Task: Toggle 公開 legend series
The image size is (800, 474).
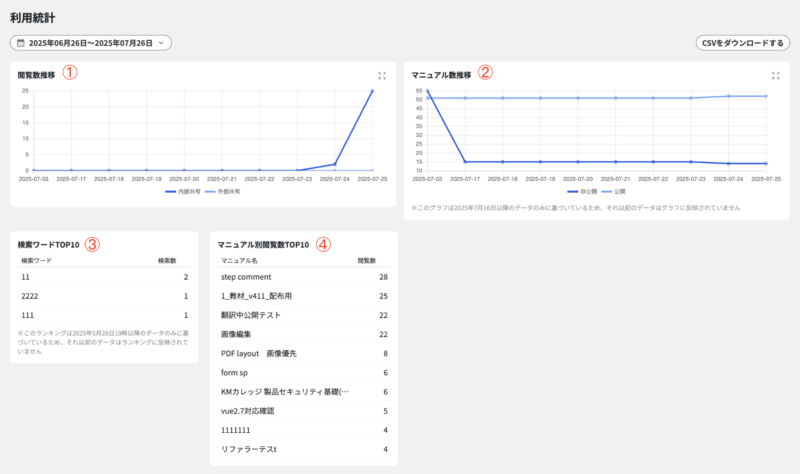Action: click(x=612, y=190)
